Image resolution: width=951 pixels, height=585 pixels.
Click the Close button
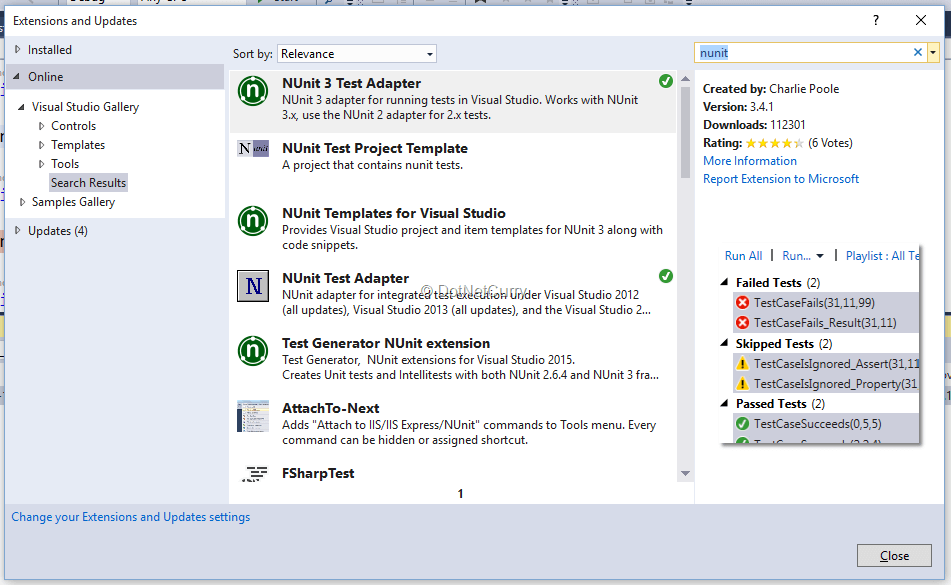(x=894, y=555)
